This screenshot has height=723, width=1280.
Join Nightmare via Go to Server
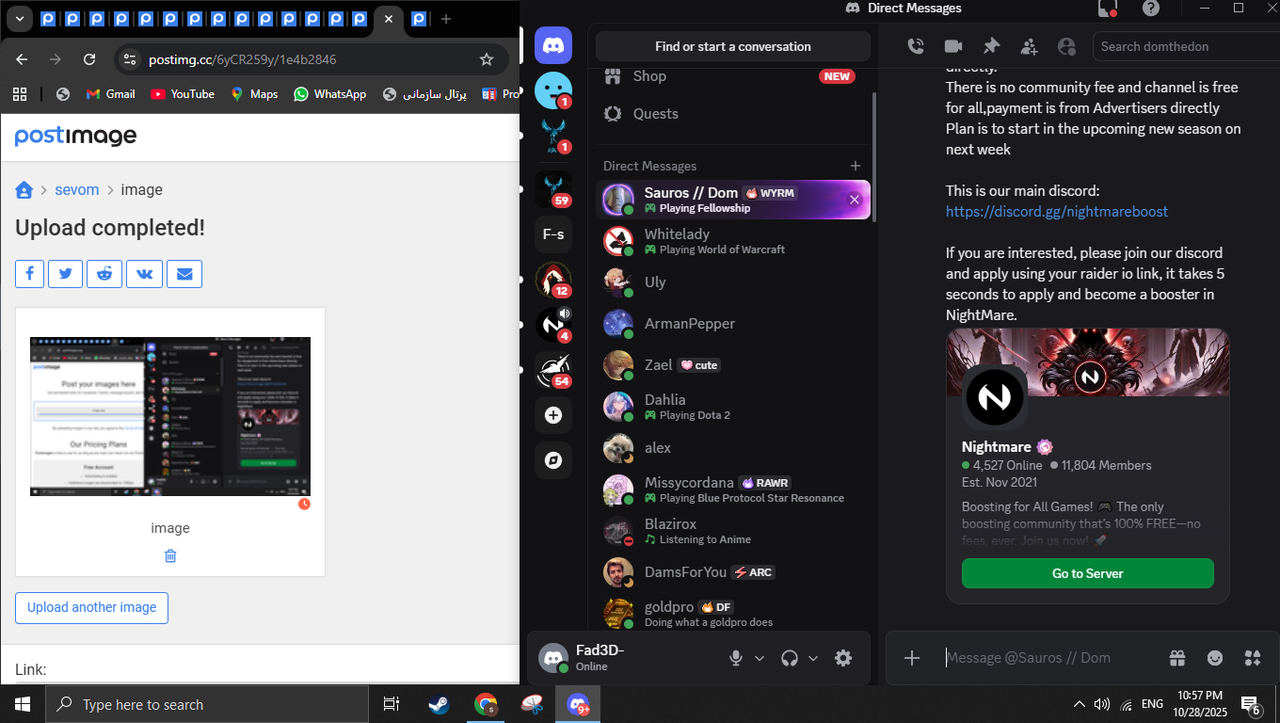[1088, 573]
